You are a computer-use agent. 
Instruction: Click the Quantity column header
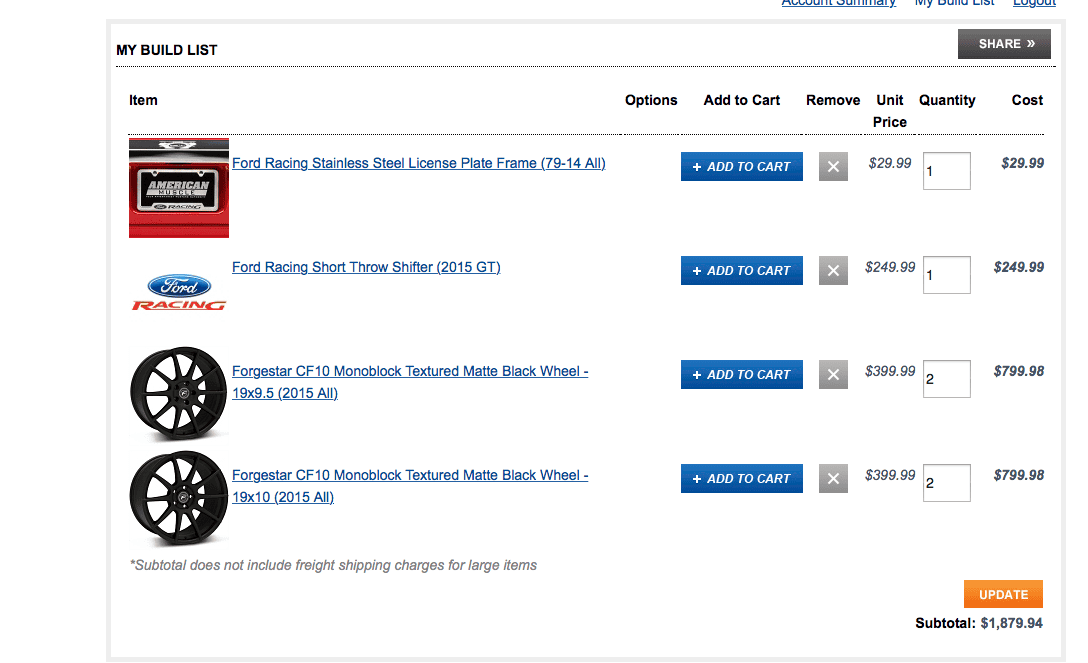947,100
